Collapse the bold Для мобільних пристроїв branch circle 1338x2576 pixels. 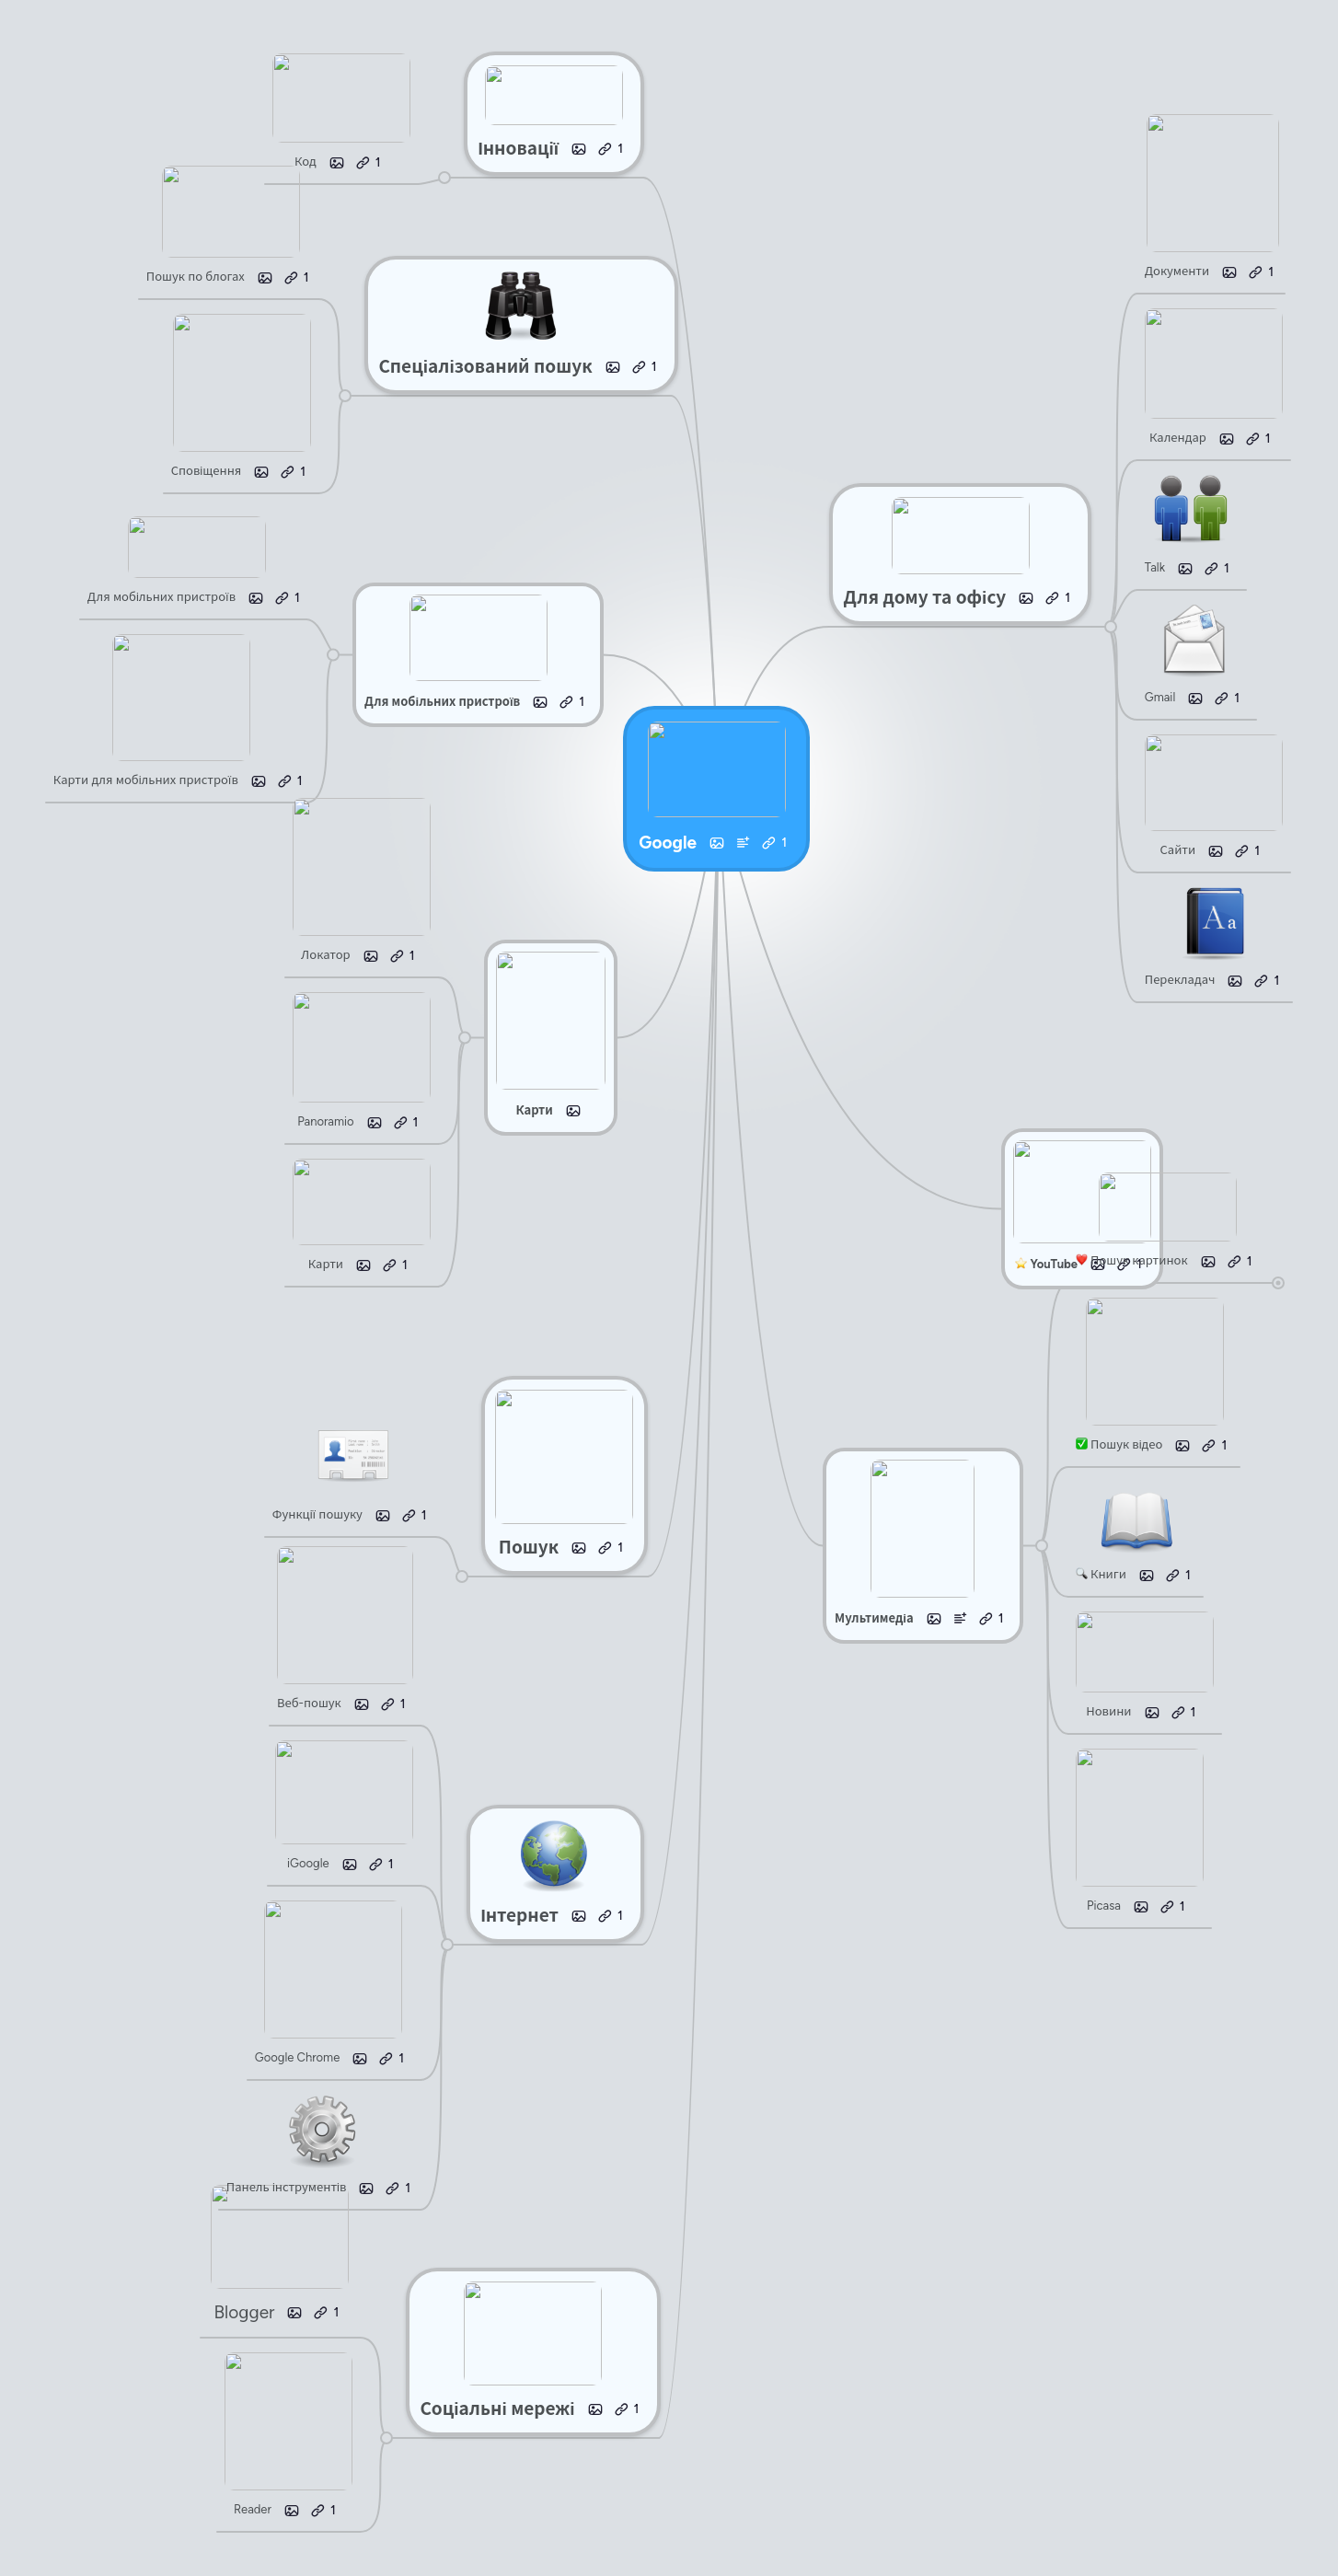(333, 655)
